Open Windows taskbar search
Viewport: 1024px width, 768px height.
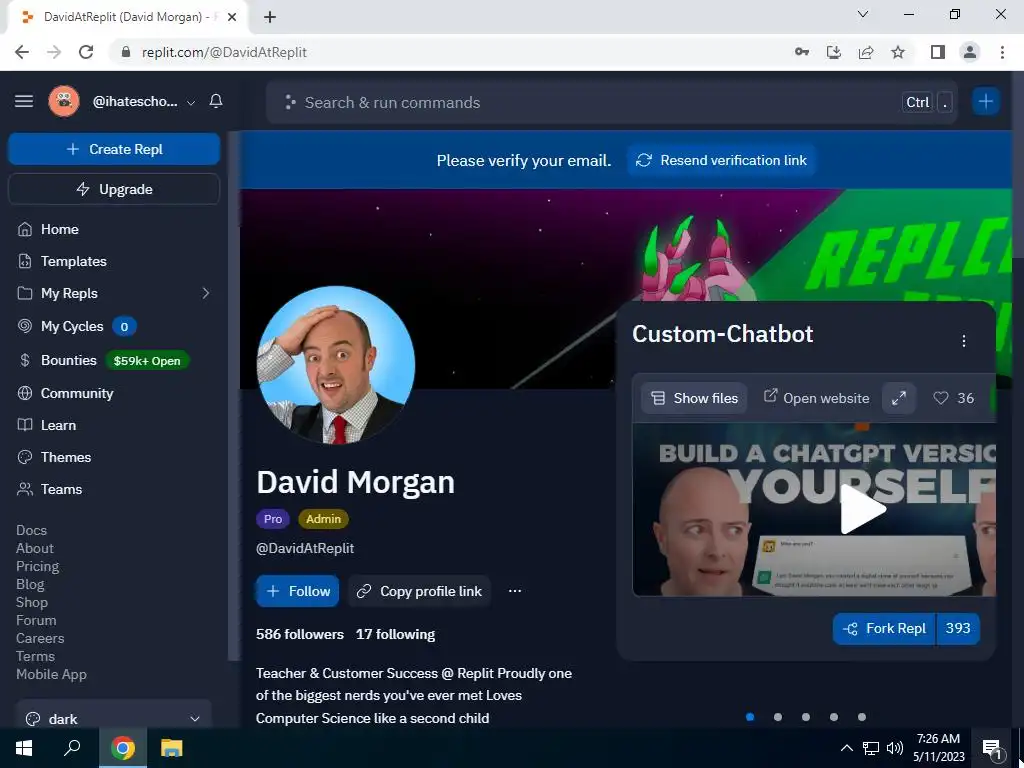[72, 748]
